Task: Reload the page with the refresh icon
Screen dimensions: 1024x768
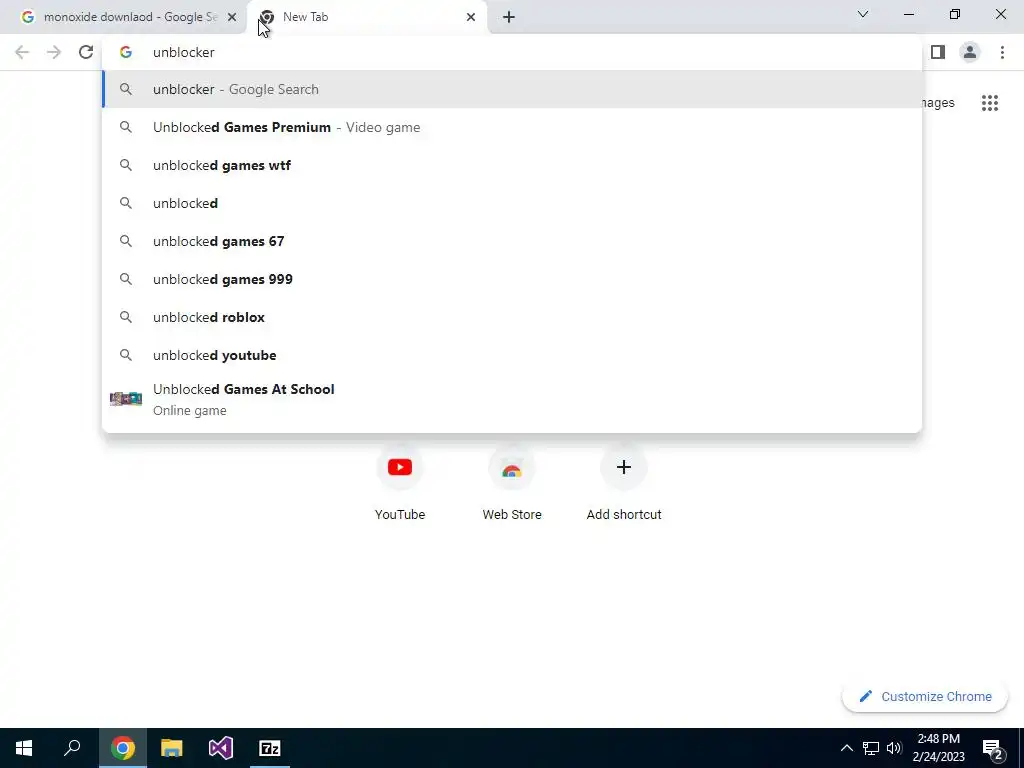Action: [x=86, y=52]
